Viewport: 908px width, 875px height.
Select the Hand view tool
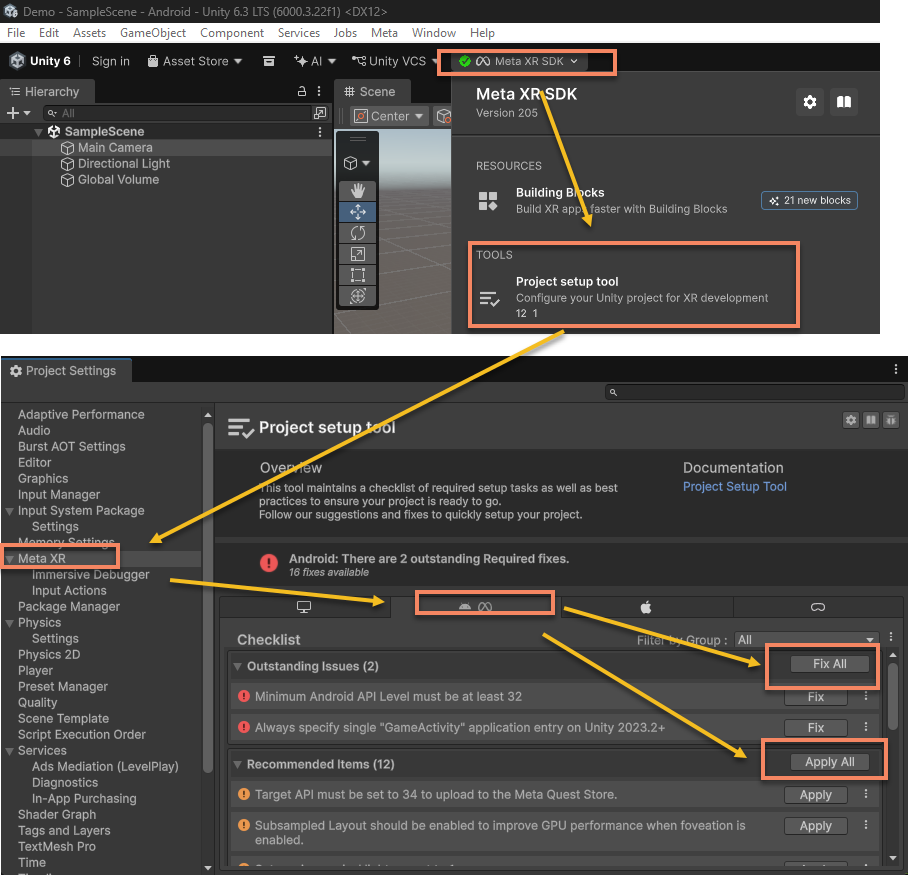pos(357,191)
